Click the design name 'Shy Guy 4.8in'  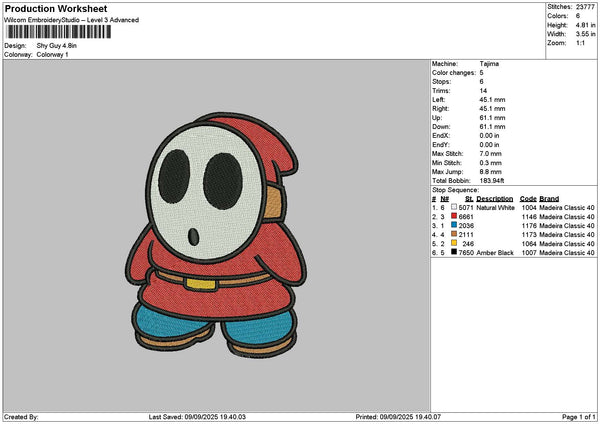coord(57,46)
